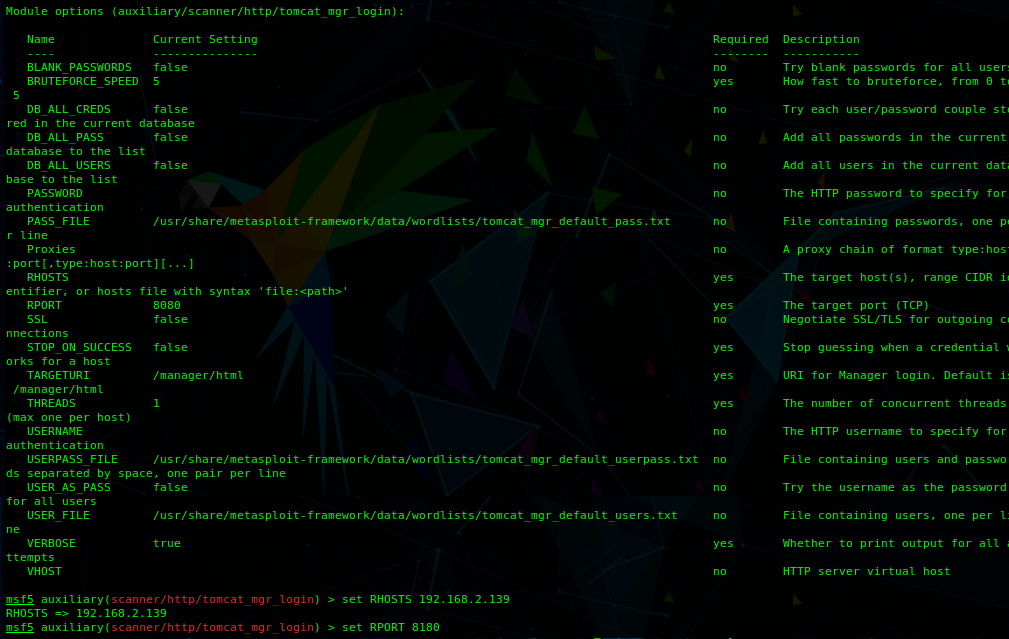
Task: Click the BRUTEFORCE_SPEED option name
Action: coord(83,82)
